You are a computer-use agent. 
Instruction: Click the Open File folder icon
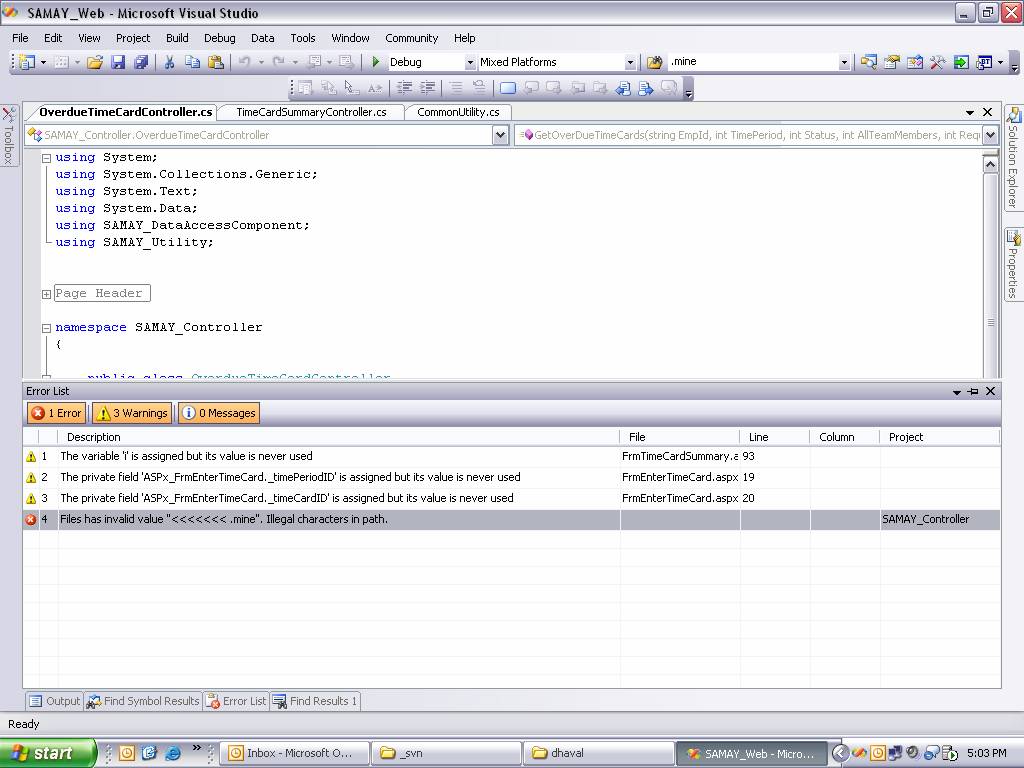[95, 62]
